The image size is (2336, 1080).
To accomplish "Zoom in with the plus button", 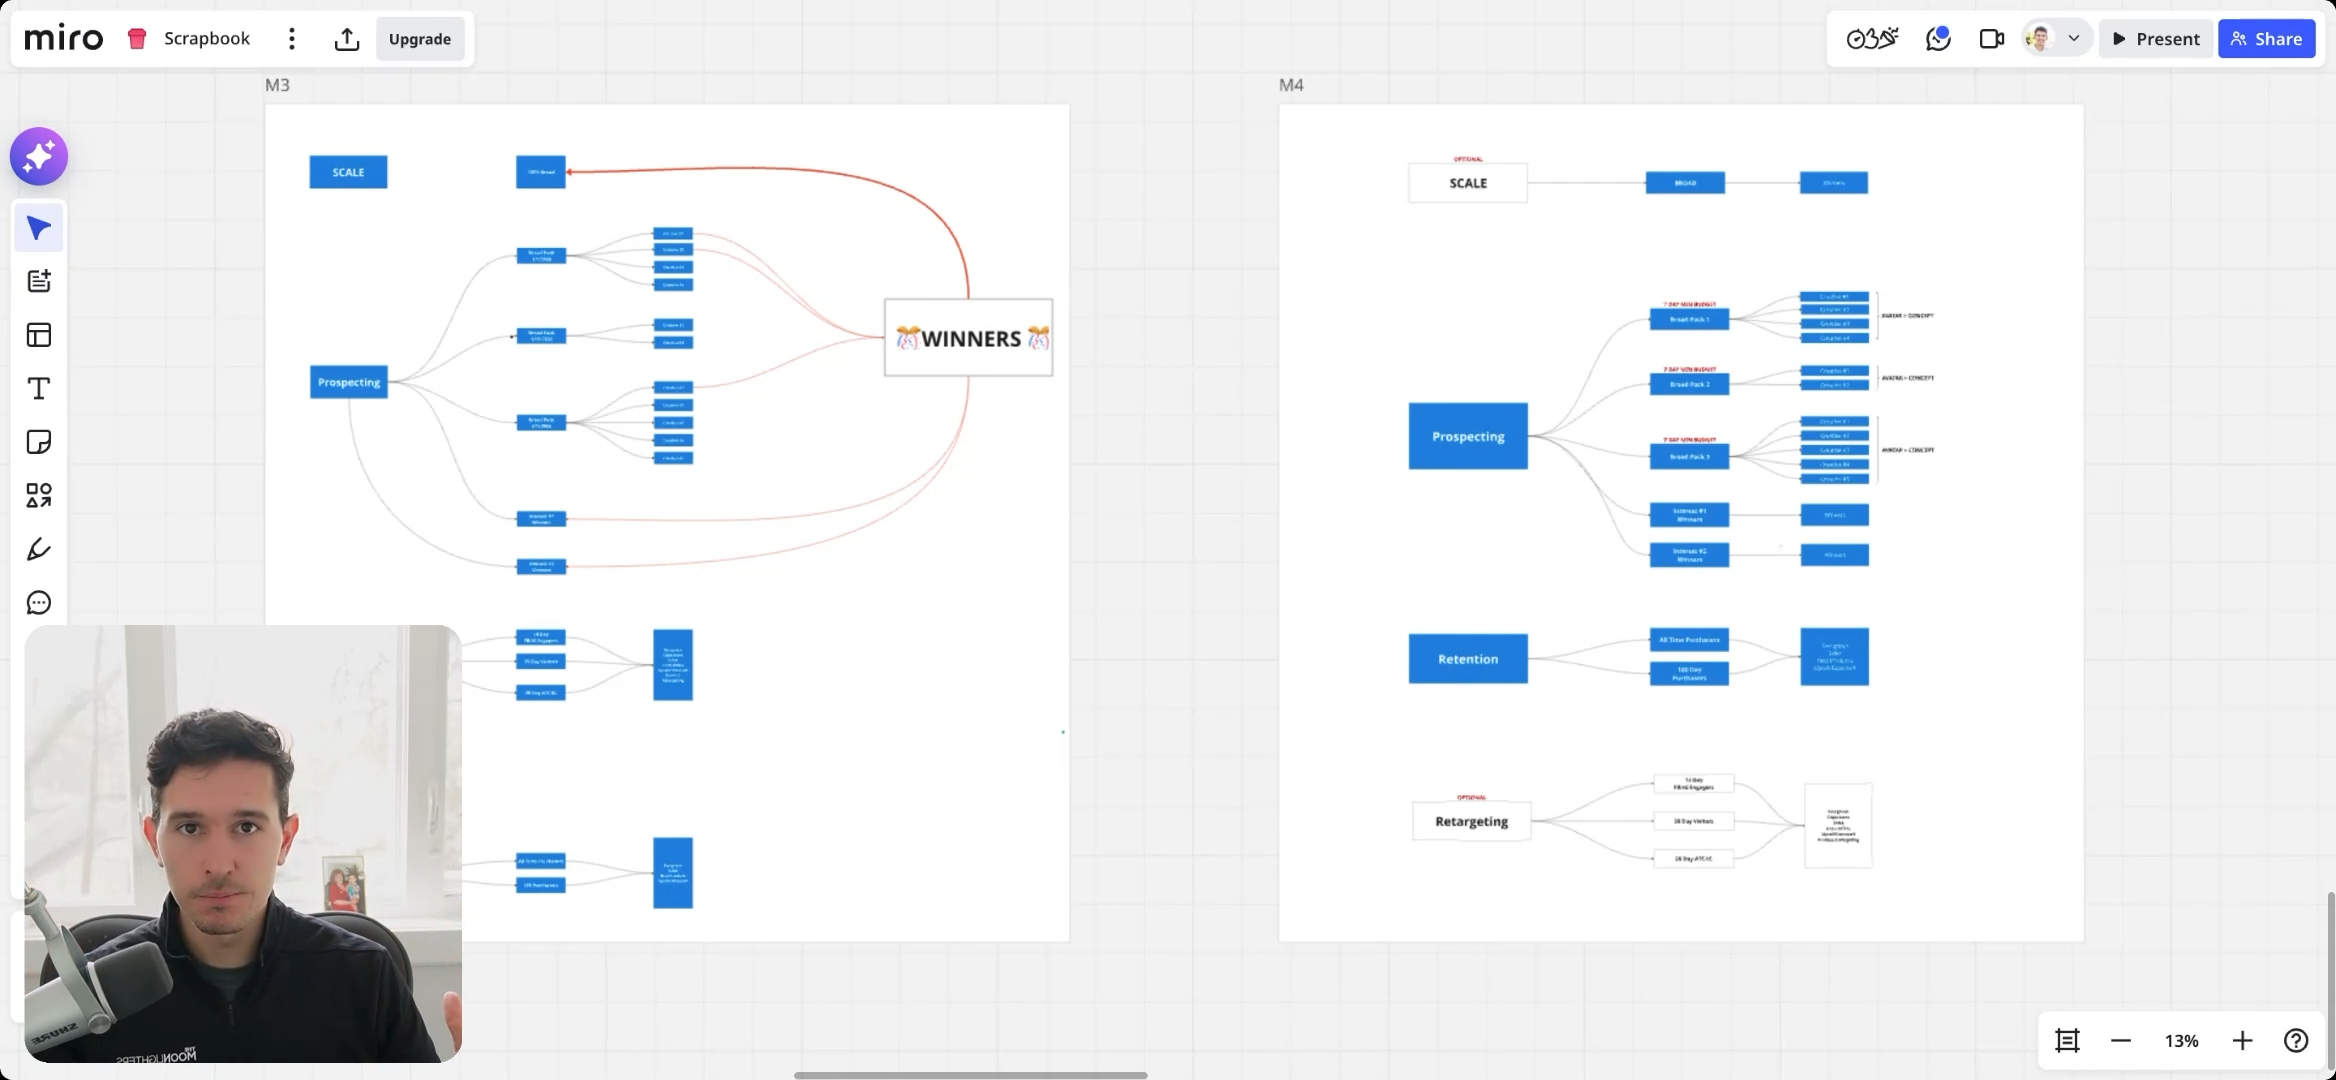I will click(x=2242, y=1041).
